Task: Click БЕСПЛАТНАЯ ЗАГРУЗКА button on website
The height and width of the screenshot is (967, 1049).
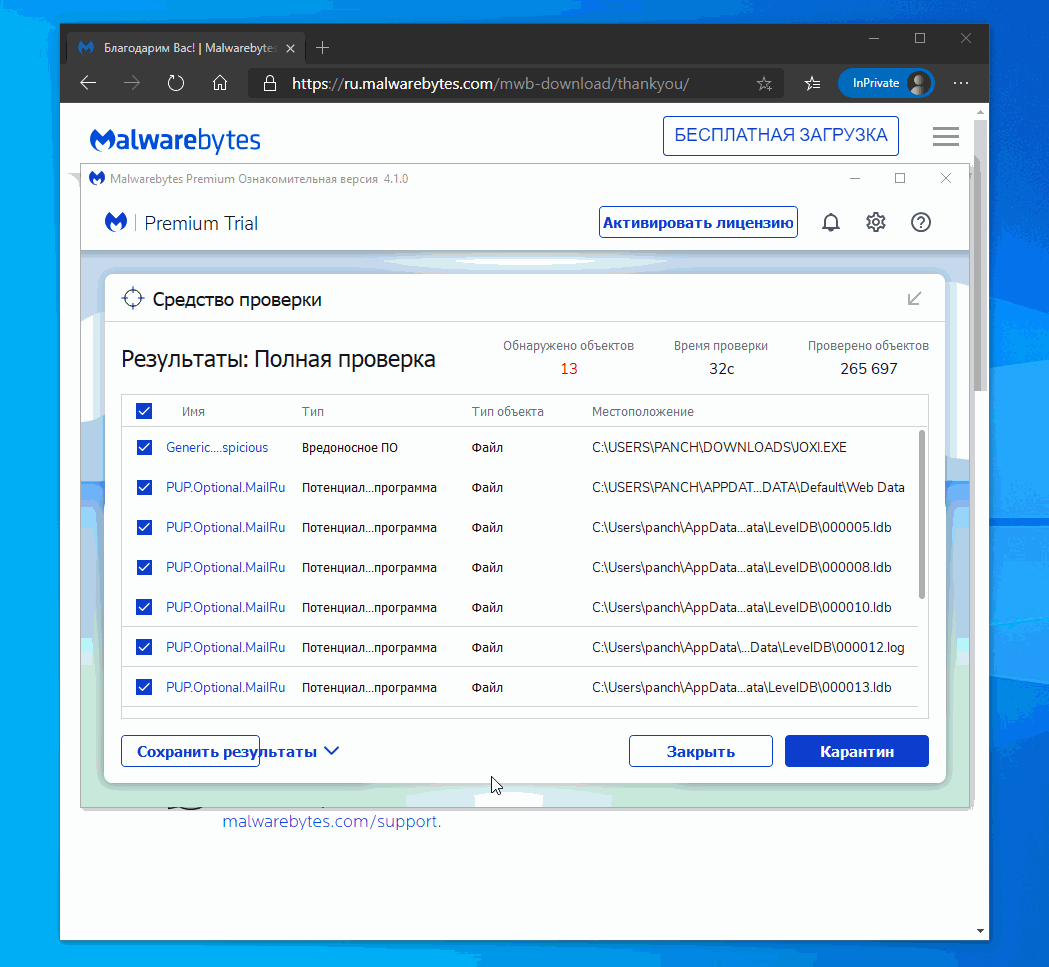Action: (780, 136)
